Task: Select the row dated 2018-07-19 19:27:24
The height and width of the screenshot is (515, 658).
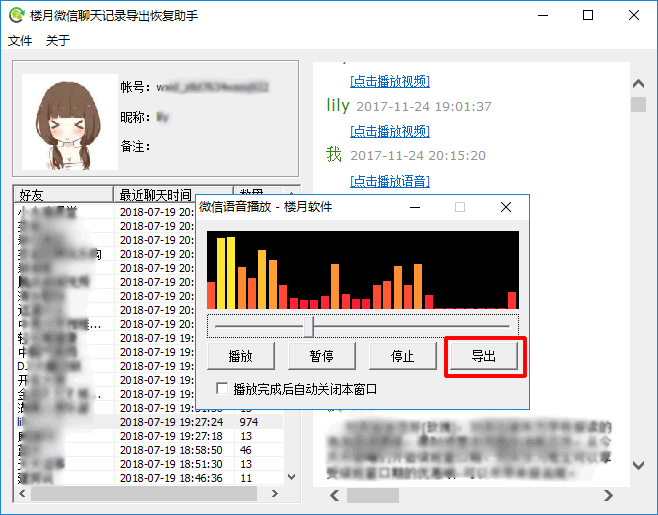Action: pos(149,422)
